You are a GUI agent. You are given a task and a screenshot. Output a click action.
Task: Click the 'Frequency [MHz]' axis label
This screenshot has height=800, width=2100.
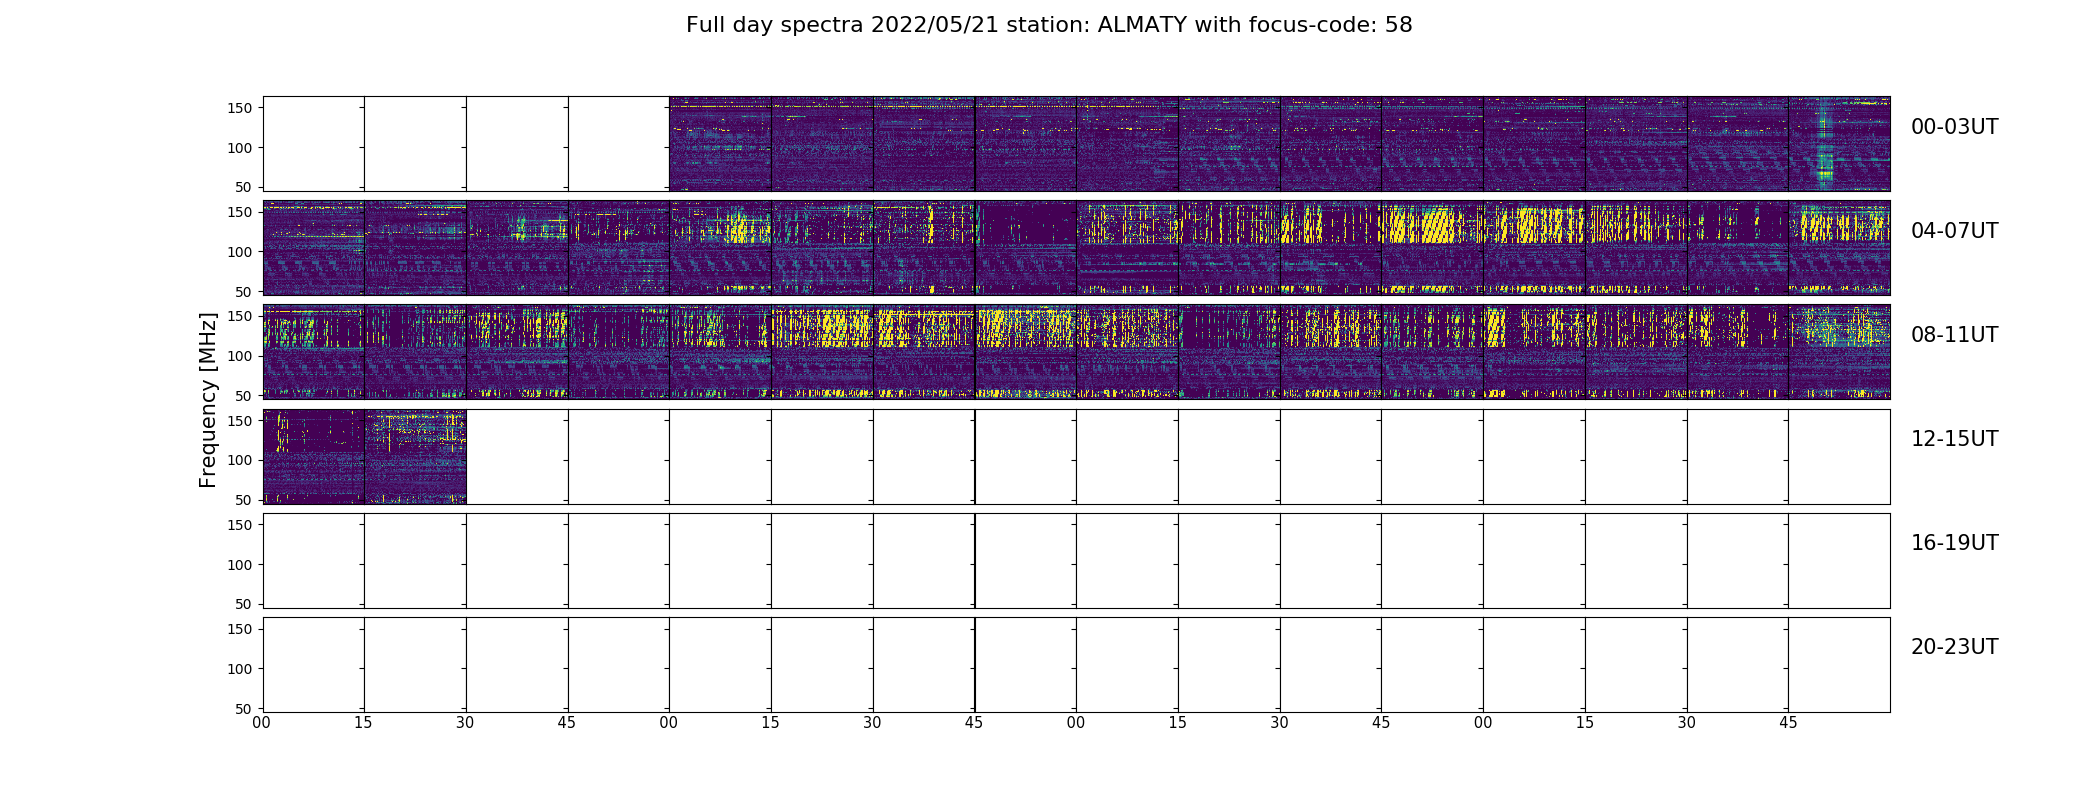coord(208,400)
